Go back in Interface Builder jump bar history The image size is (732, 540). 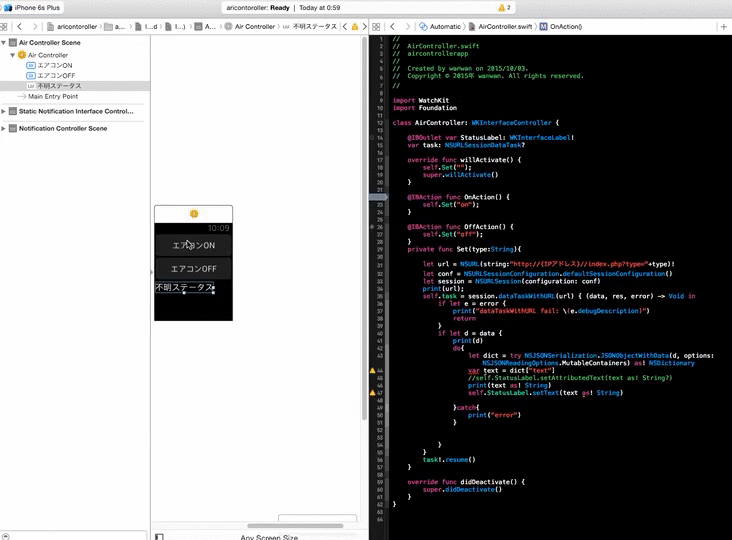(x=20, y=27)
